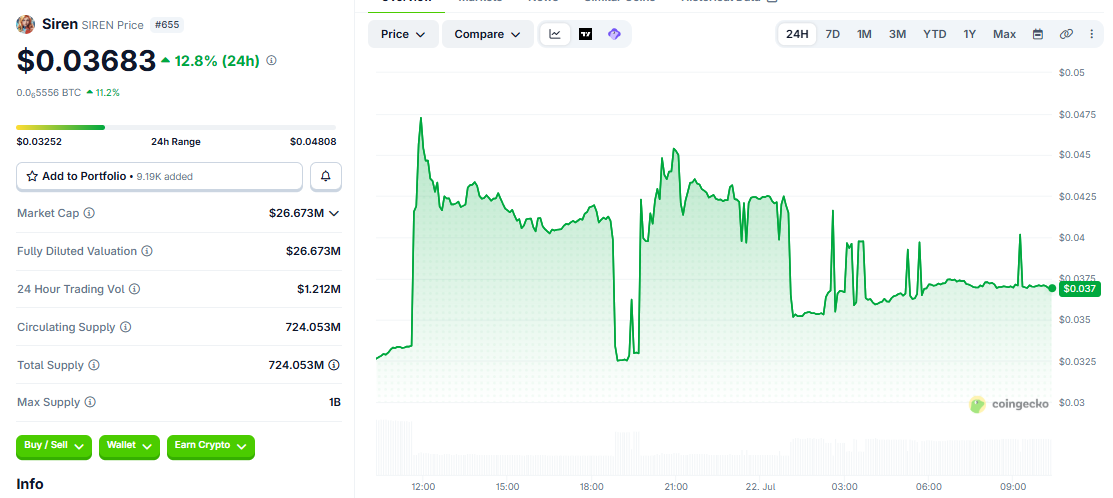1113x498 pixels.
Task: Click the 12.8% (24h) change text
Action: tap(216, 61)
